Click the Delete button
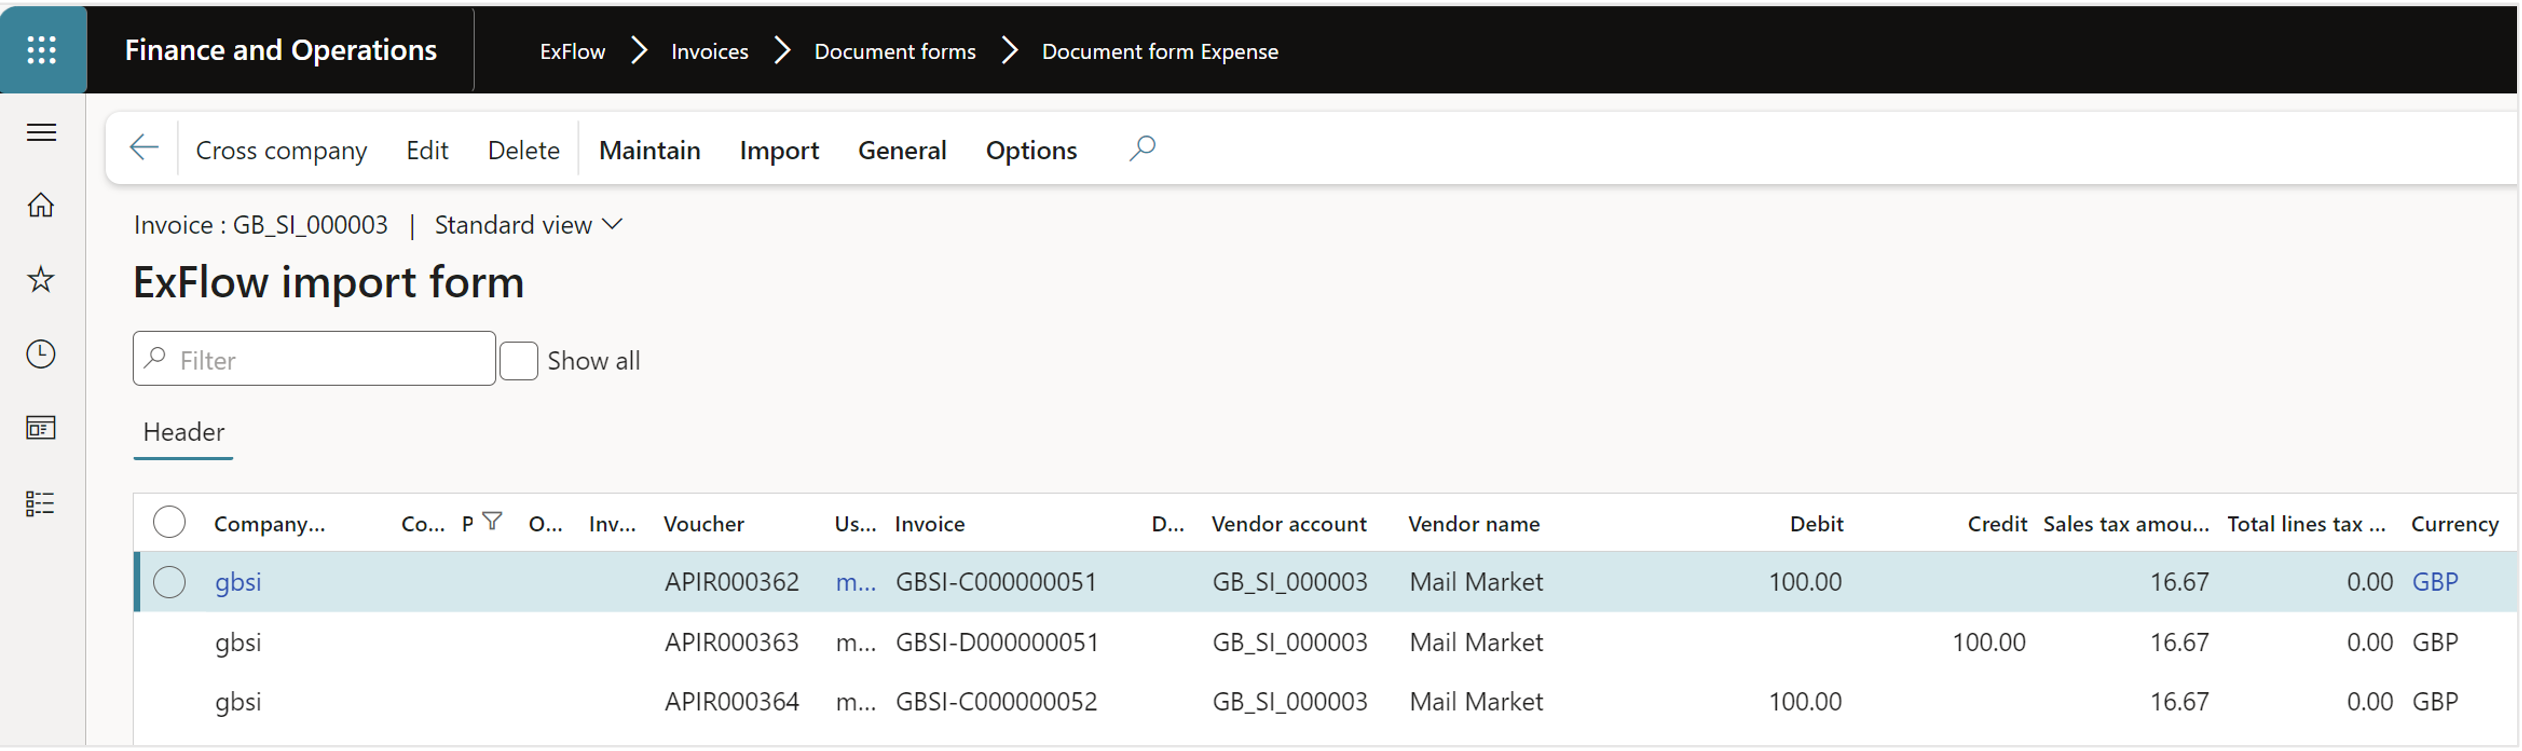The width and height of the screenshot is (2522, 751). pyautogui.click(x=523, y=150)
